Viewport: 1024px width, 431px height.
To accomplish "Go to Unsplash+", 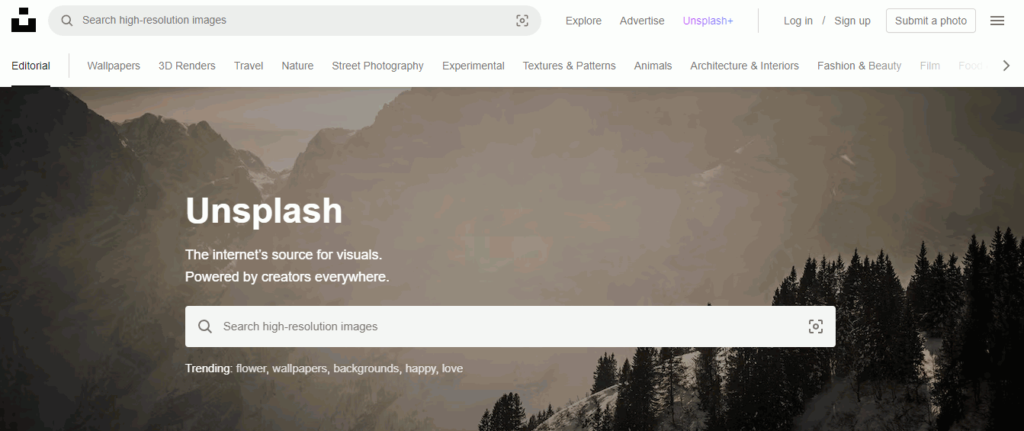I will coord(708,21).
